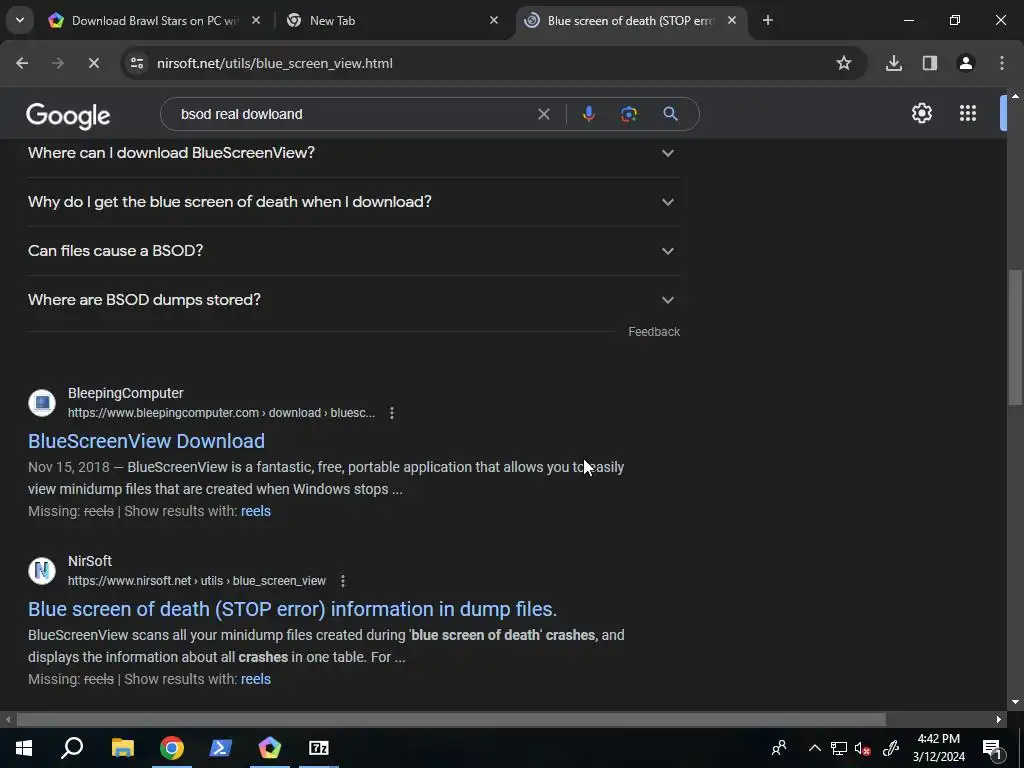
Task: Toggle the Chrome side panel
Action: (x=930, y=63)
